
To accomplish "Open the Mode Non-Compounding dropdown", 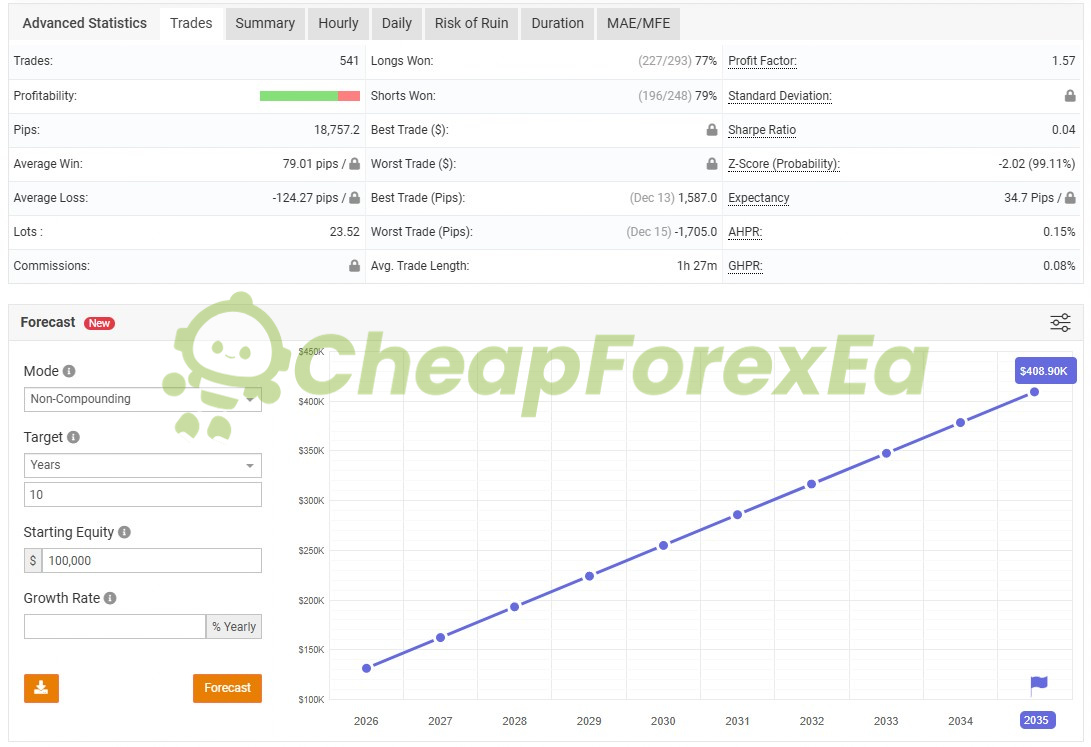I will [143, 399].
